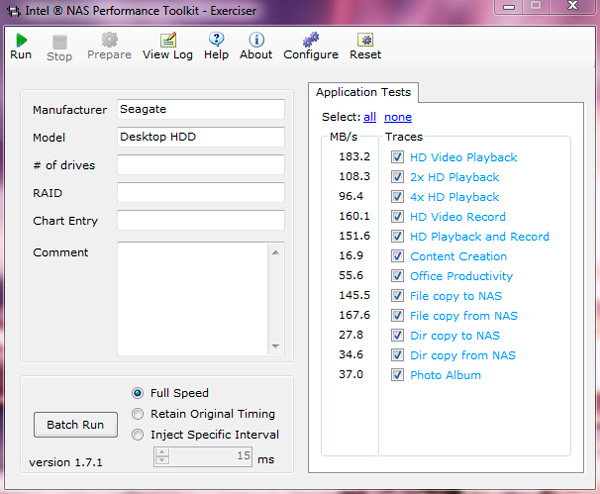The height and width of the screenshot is (494, 600).
Task: Open the File copy to NAS link
Action: (x=456, y=296)
